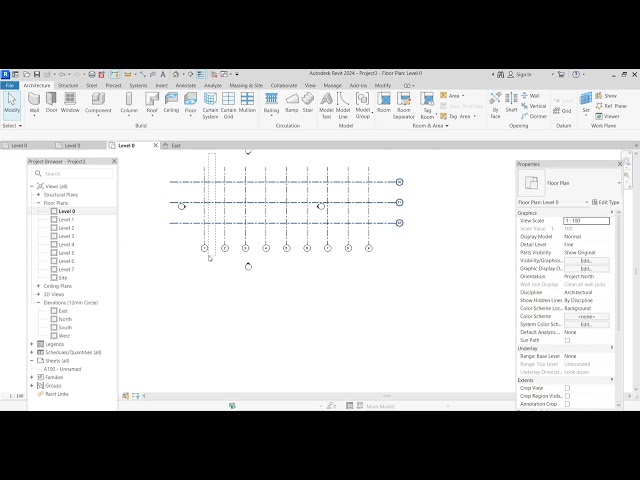Expand the Room & Area panel dropdown
Viewport: 640px width, 480px height.
pos(430,126)
